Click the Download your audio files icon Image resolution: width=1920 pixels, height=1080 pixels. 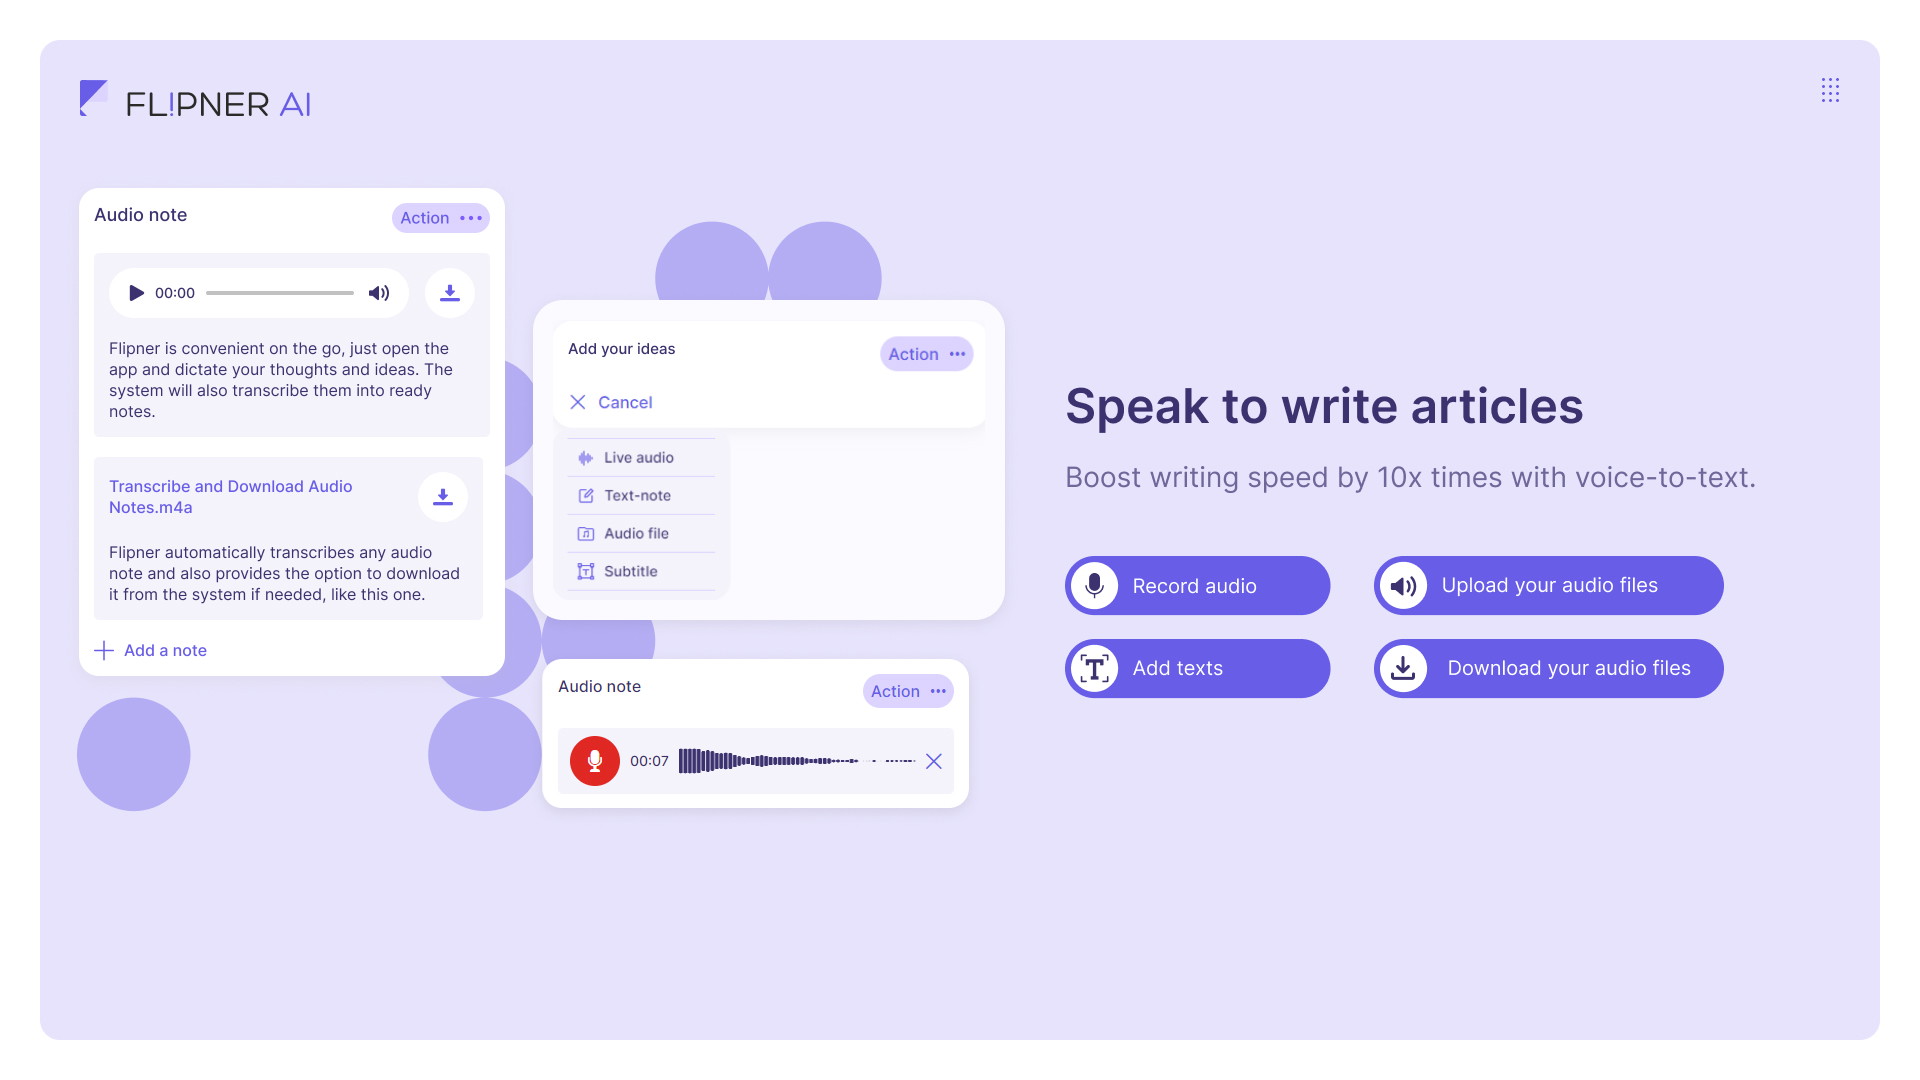click(x=1403, y=667)
